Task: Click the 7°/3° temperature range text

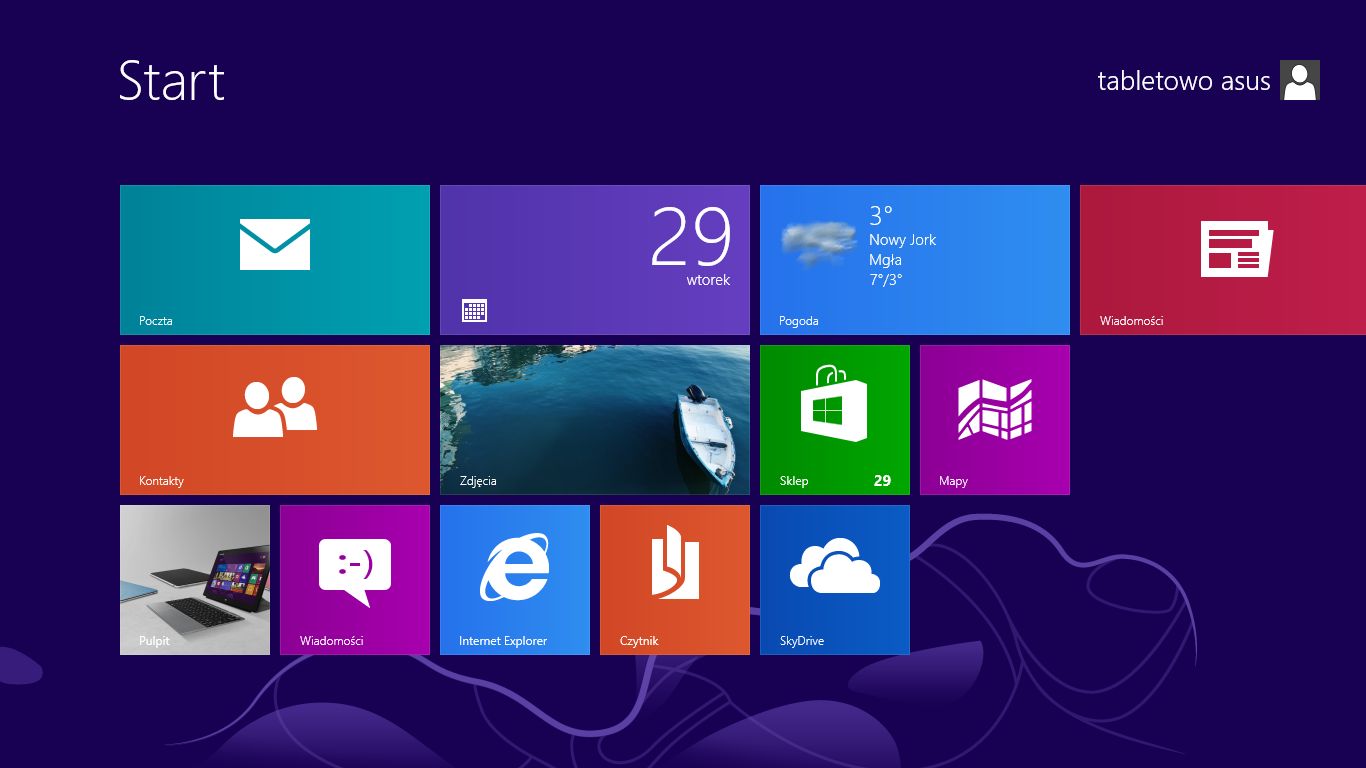Action: point(886,280)
